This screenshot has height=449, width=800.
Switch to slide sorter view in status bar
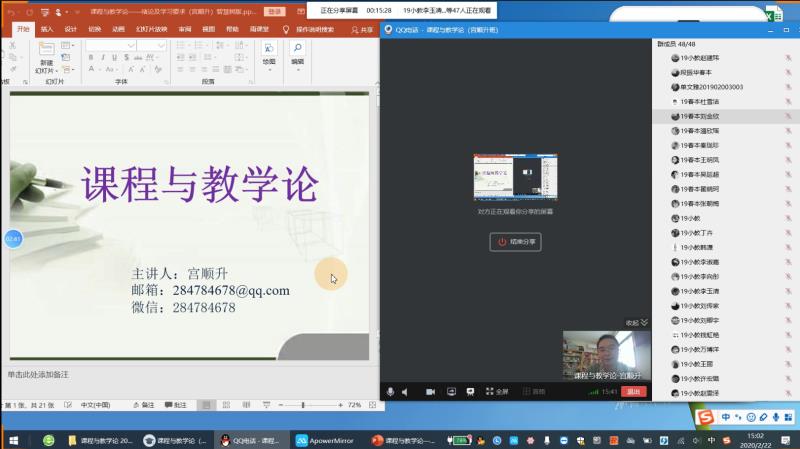coord(225,405)
